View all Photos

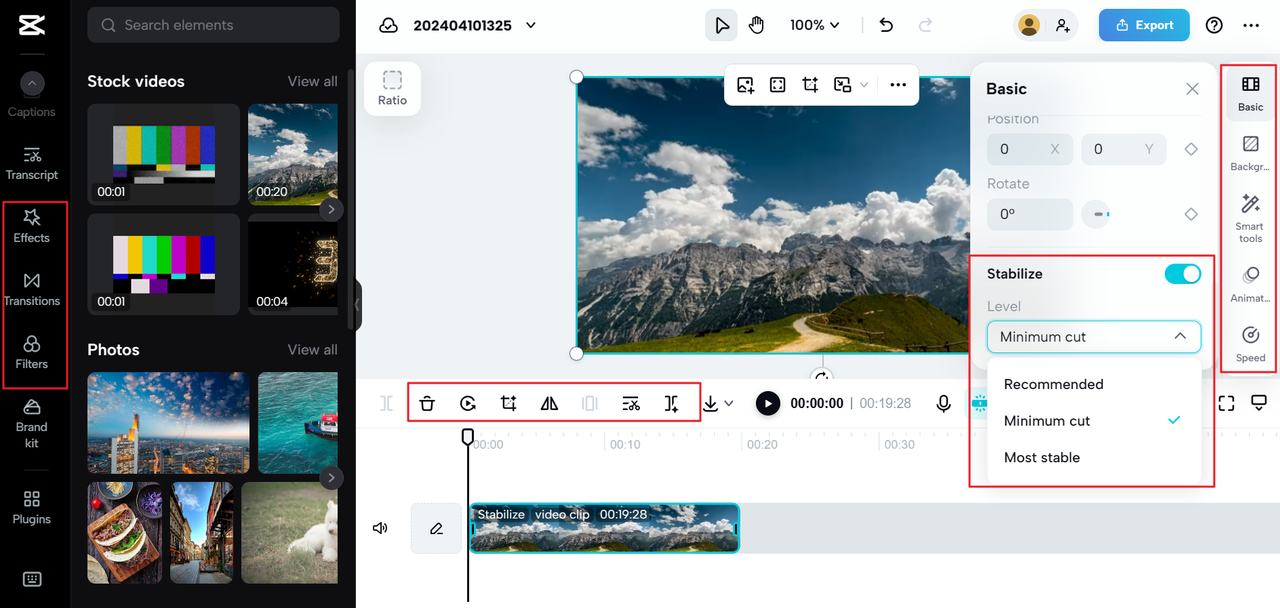312,349
